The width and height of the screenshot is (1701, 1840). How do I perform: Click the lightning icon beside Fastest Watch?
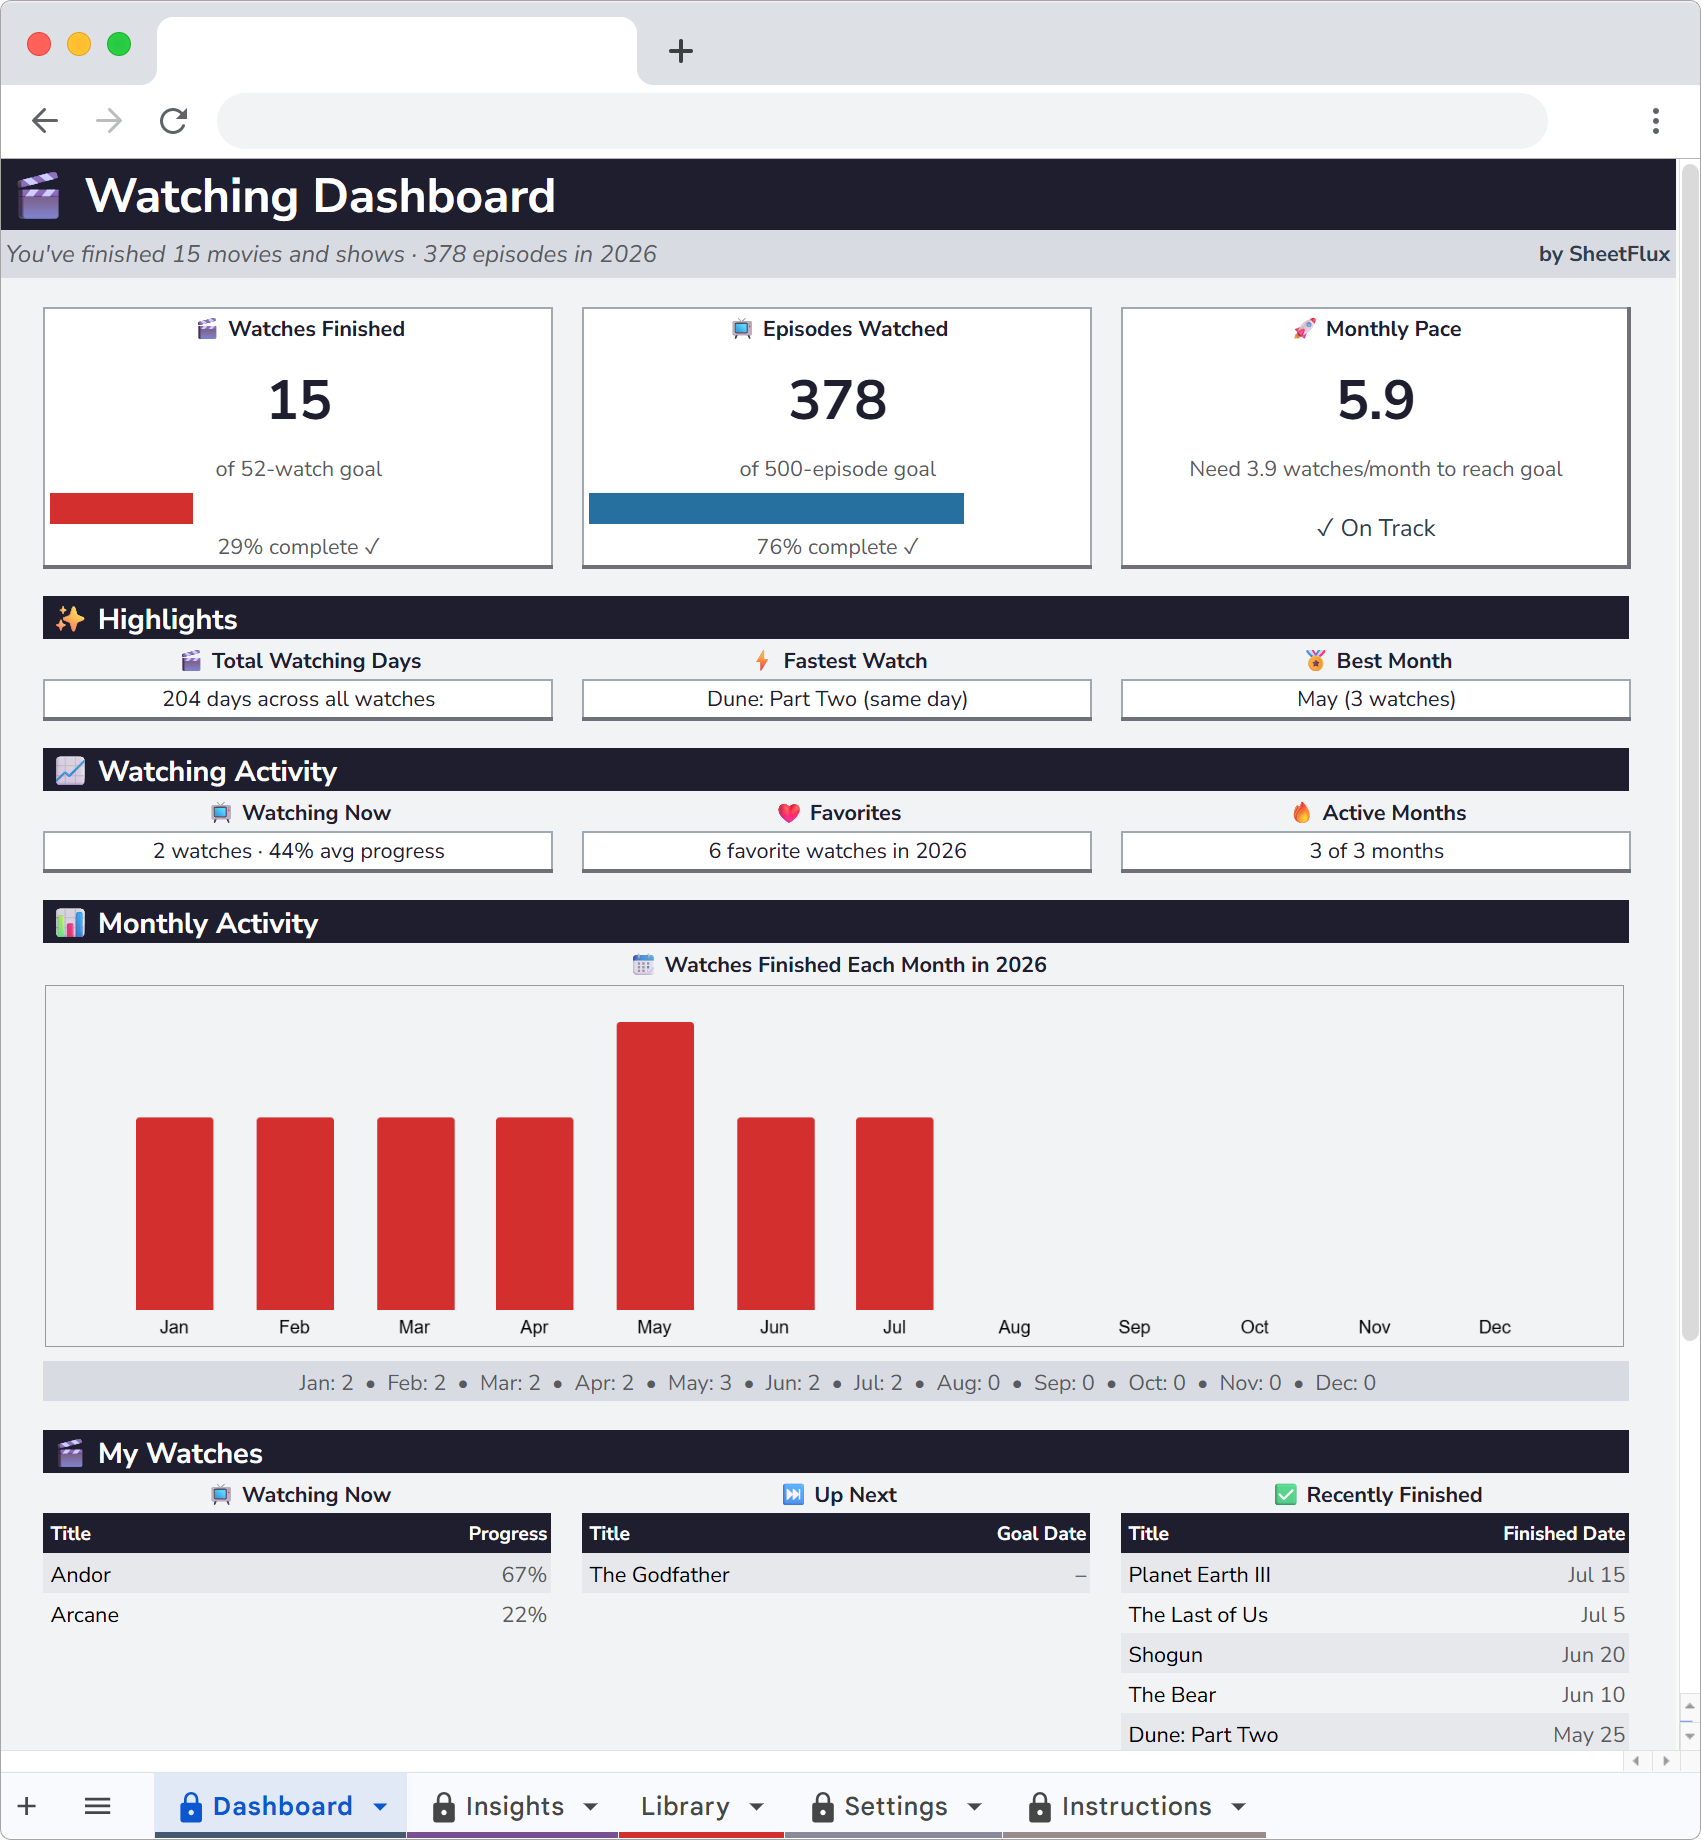point(761,660)
